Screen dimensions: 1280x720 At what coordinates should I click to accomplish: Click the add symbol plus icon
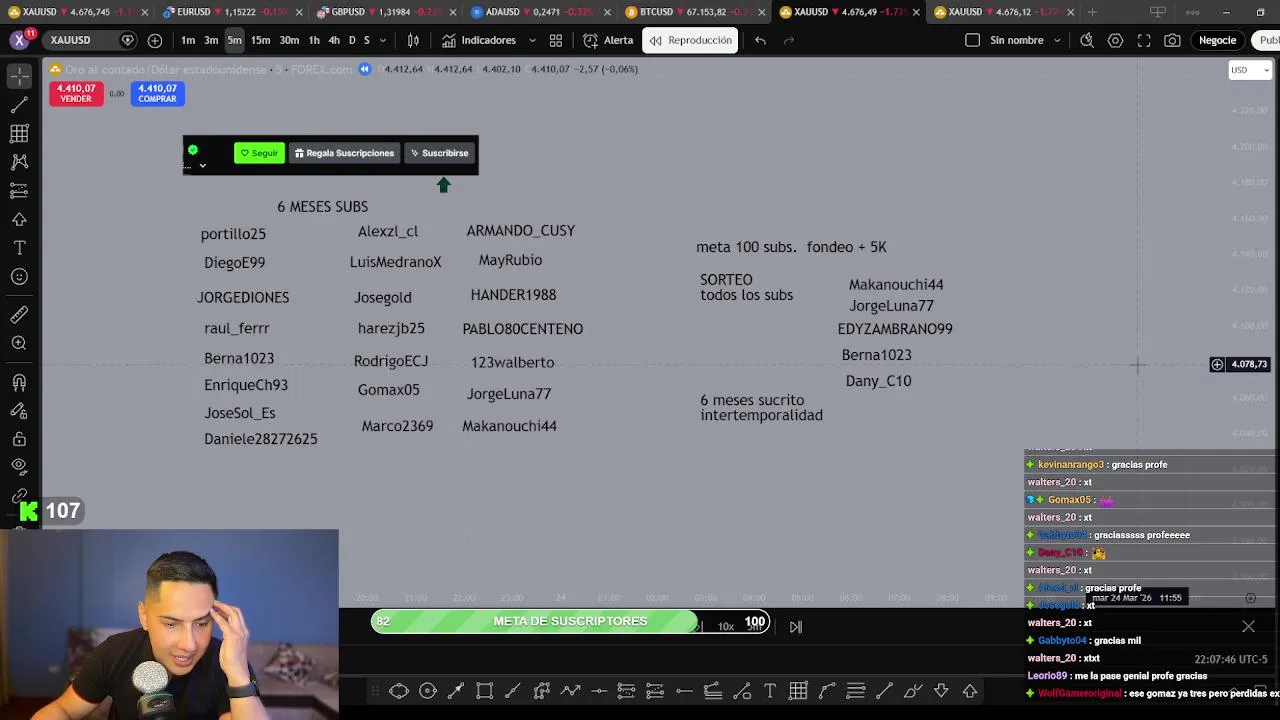[x=155, y=40]
